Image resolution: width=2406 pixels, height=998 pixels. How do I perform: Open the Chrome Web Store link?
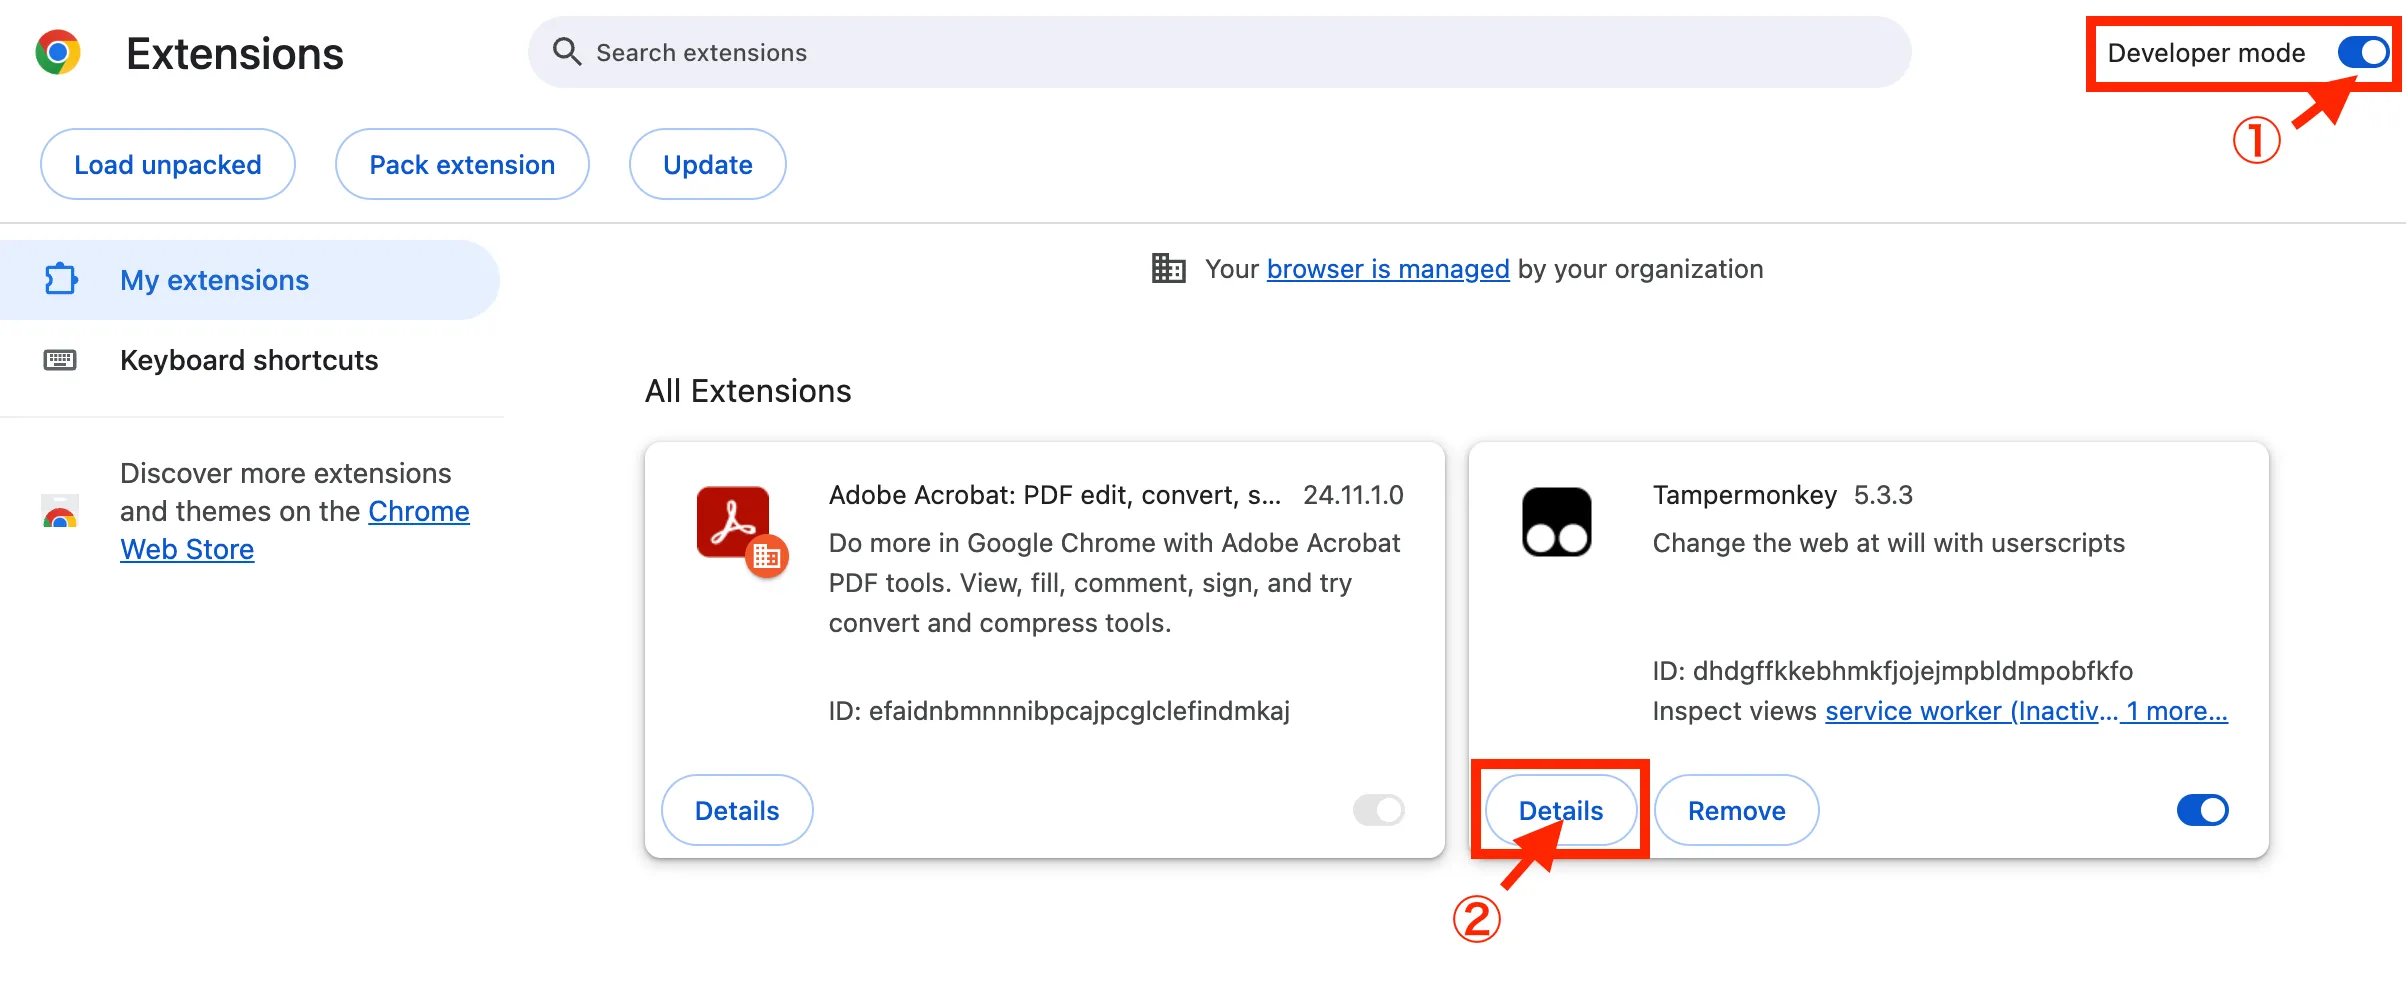pos(295,530)
